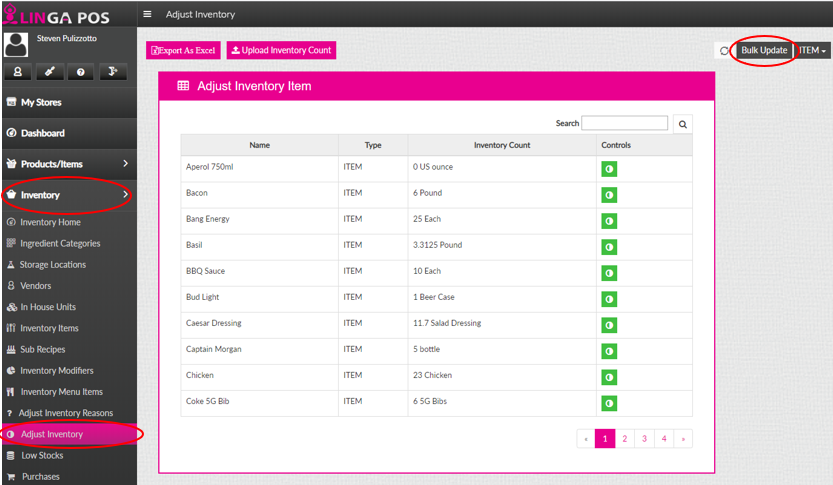This screenshot has height=485, width=833.
Task: Open the help question mark icon
Action: (80, 72)
